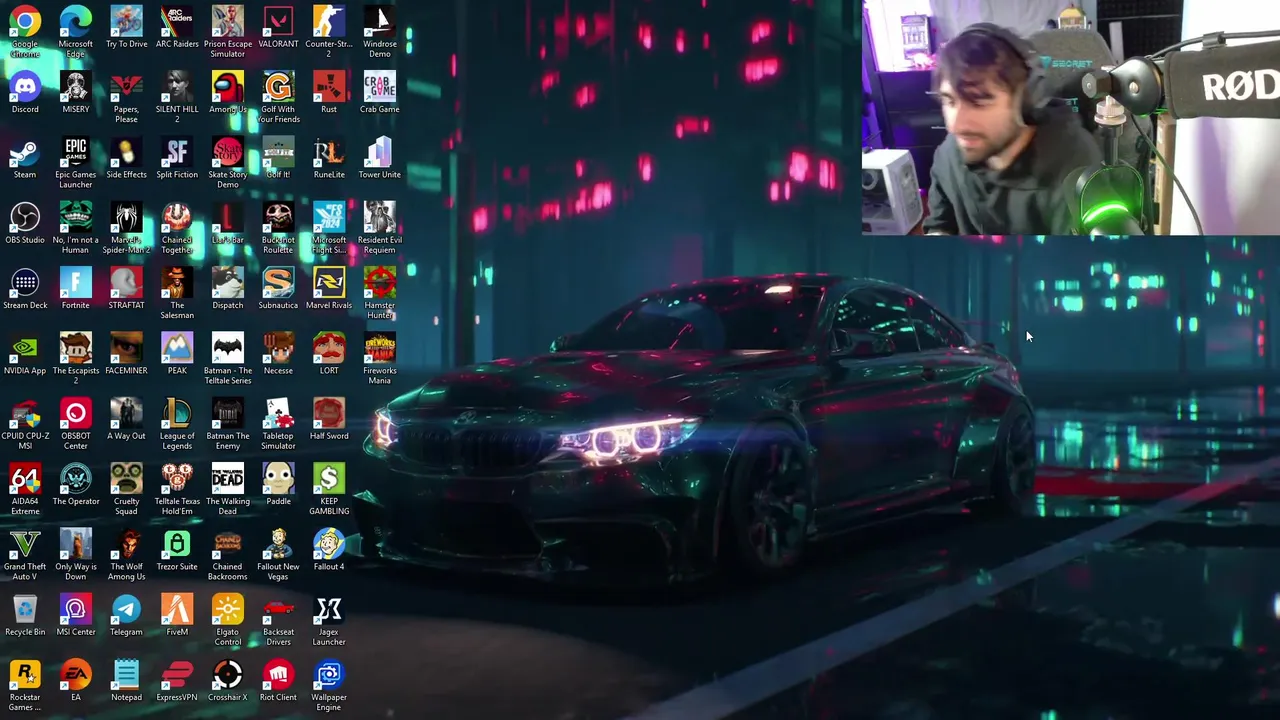Select the MISERY game icon

(x=76, y=86)
